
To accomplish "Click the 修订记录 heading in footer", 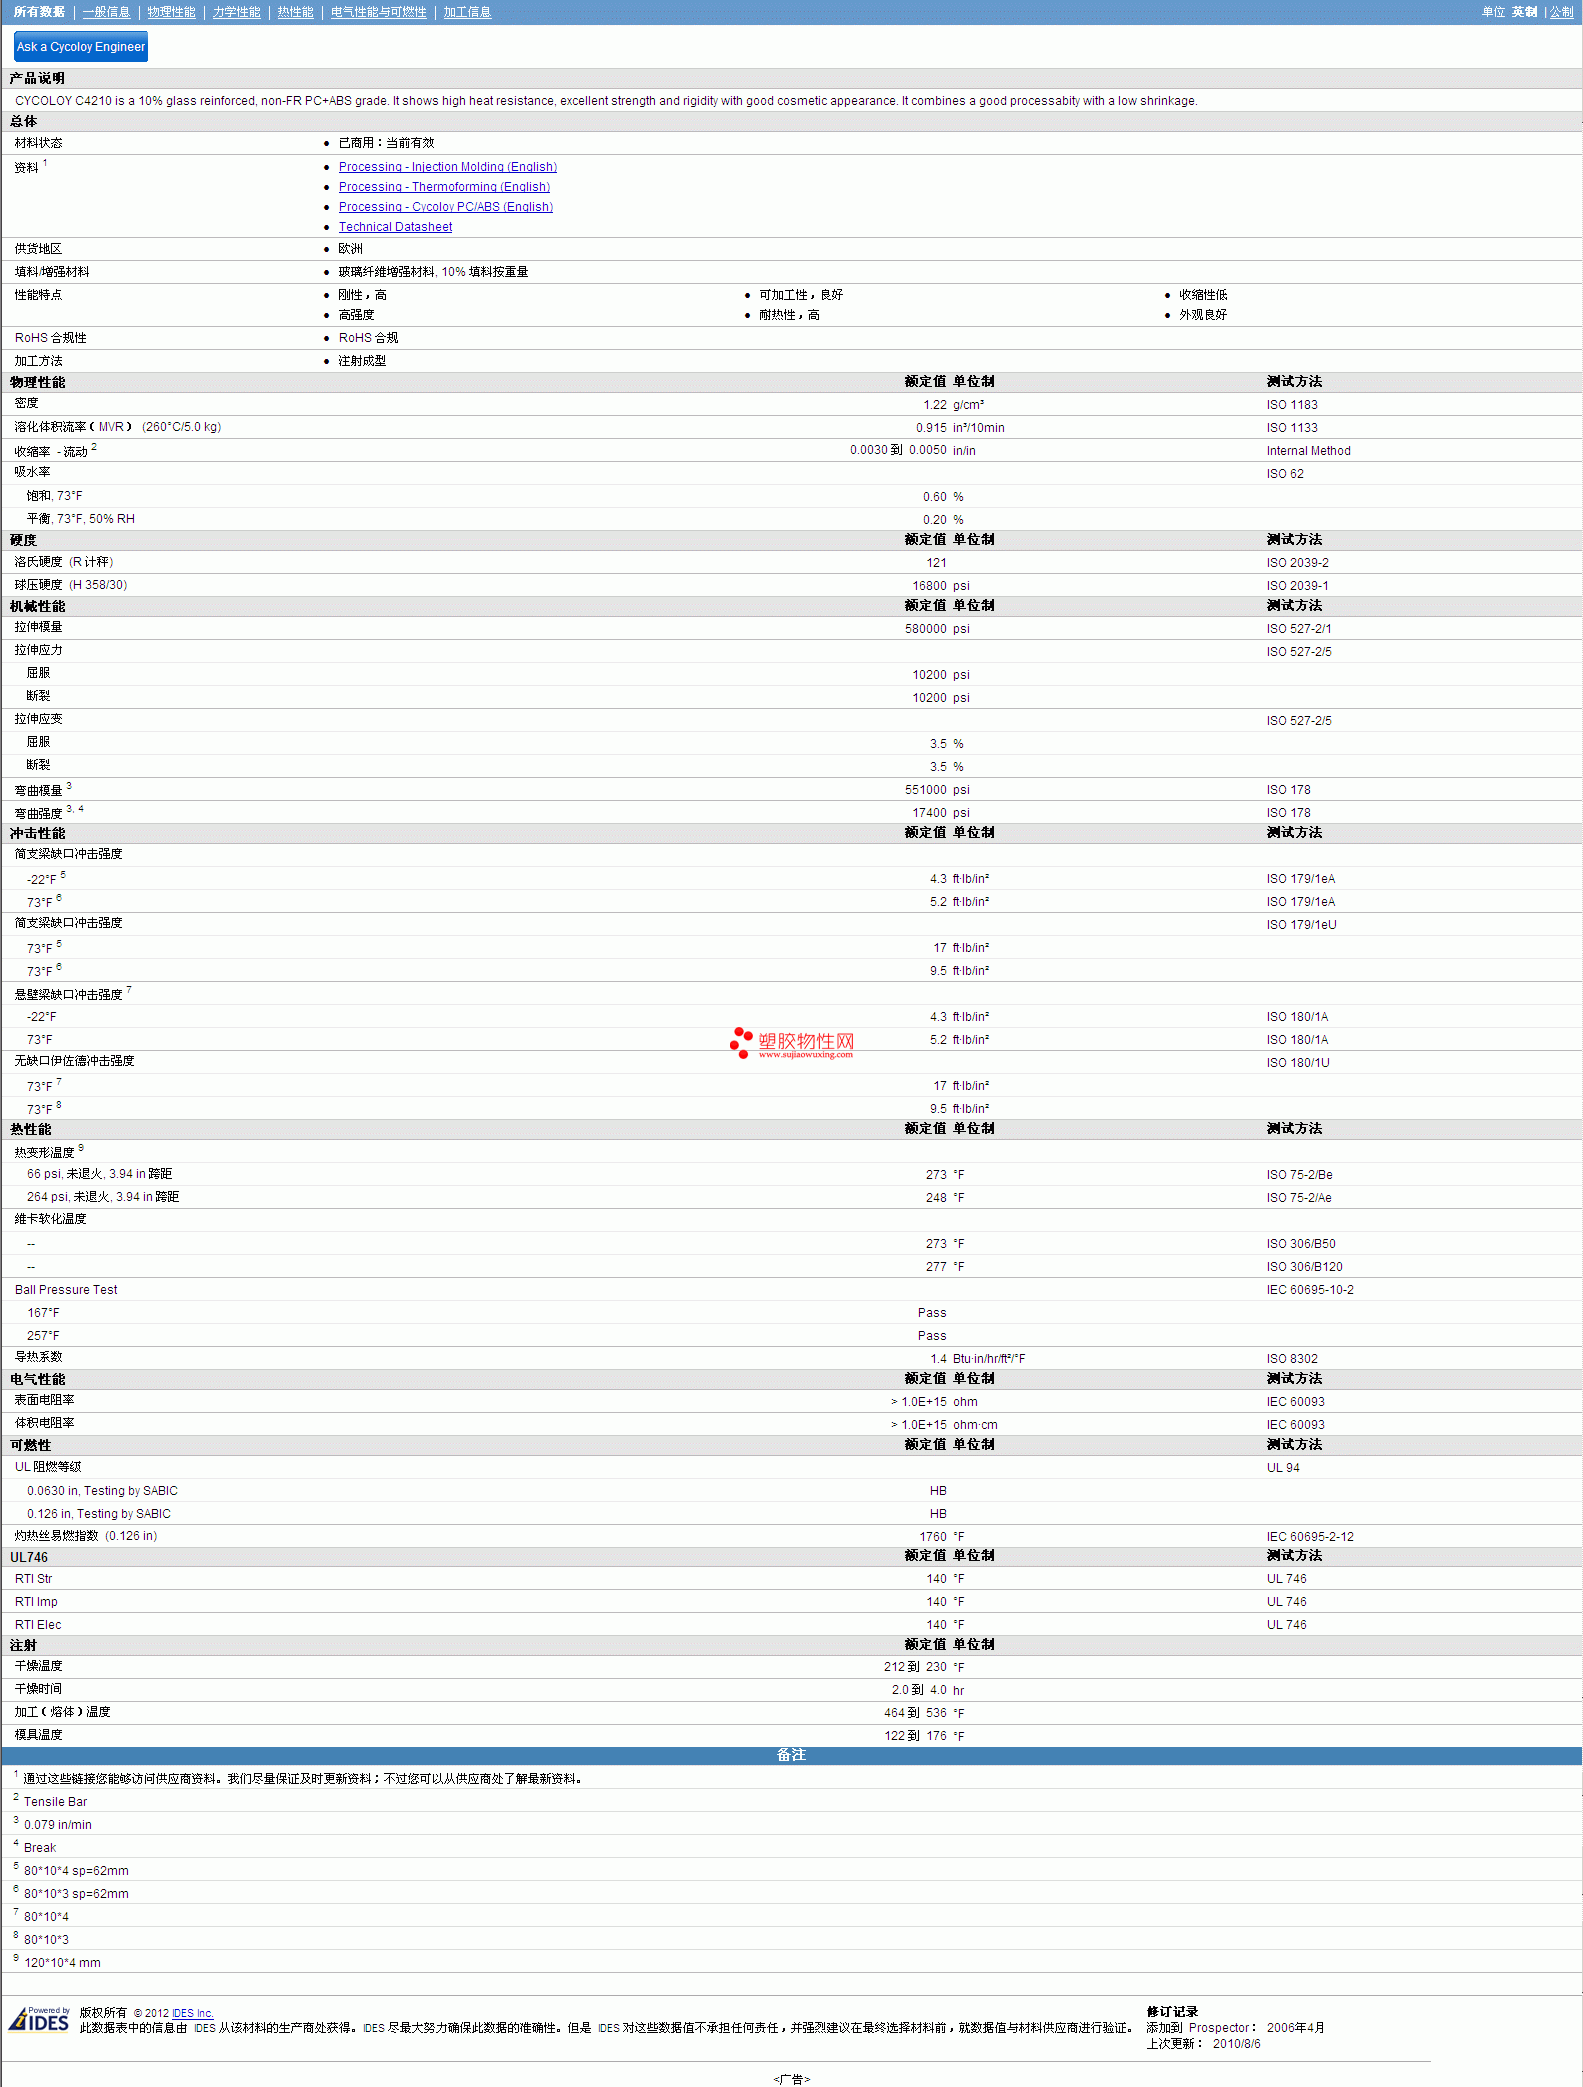I will point(1172,2012).
